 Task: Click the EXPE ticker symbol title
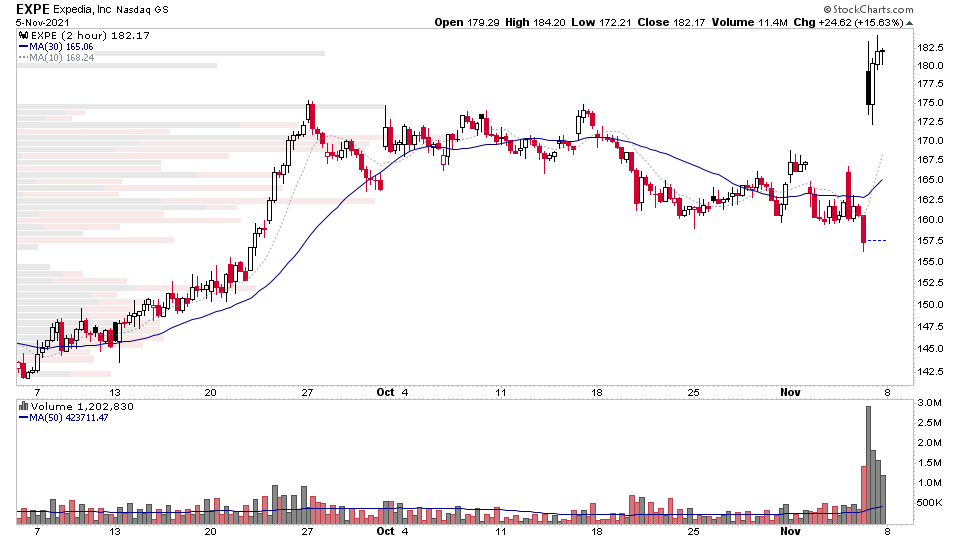tap(32, 9)
